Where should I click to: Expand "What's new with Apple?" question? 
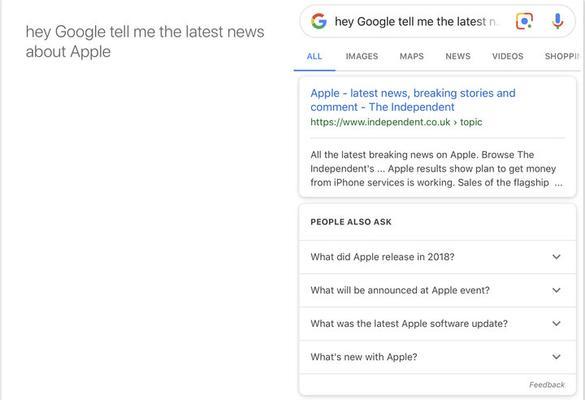click(437, 357)
